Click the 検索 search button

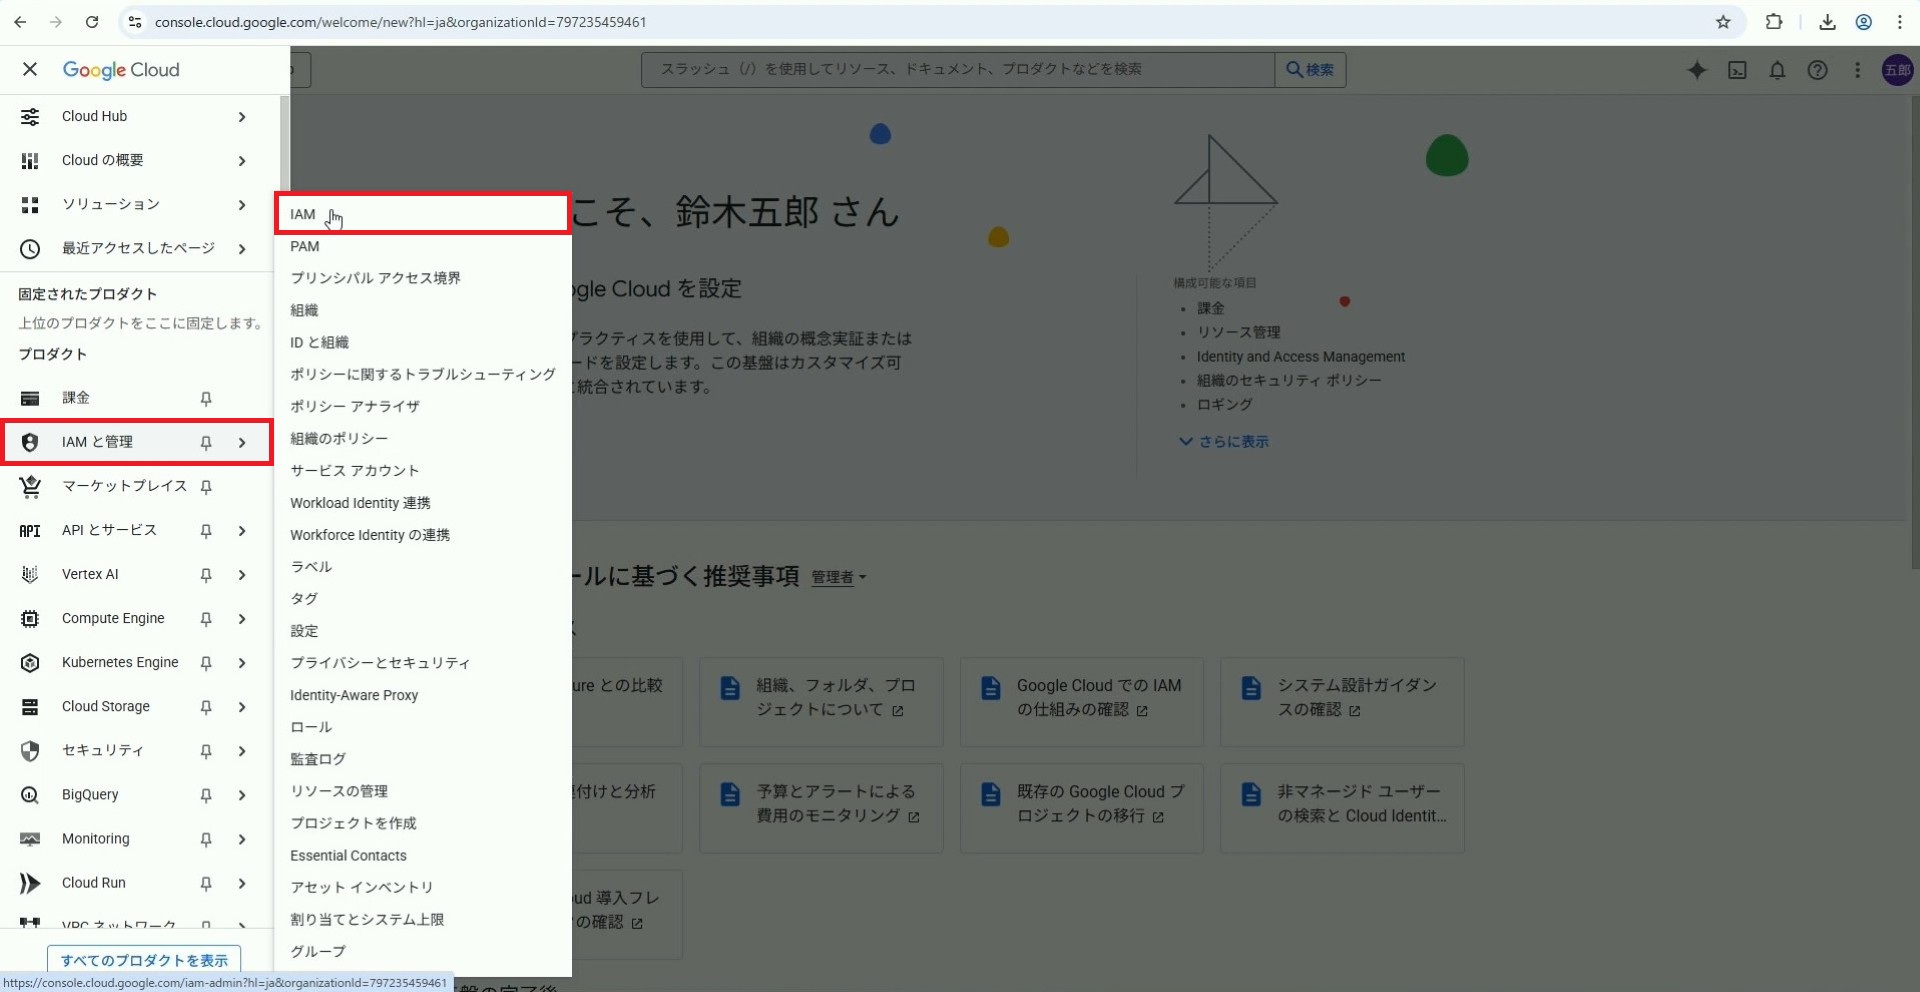click(x=1310, y=69)
